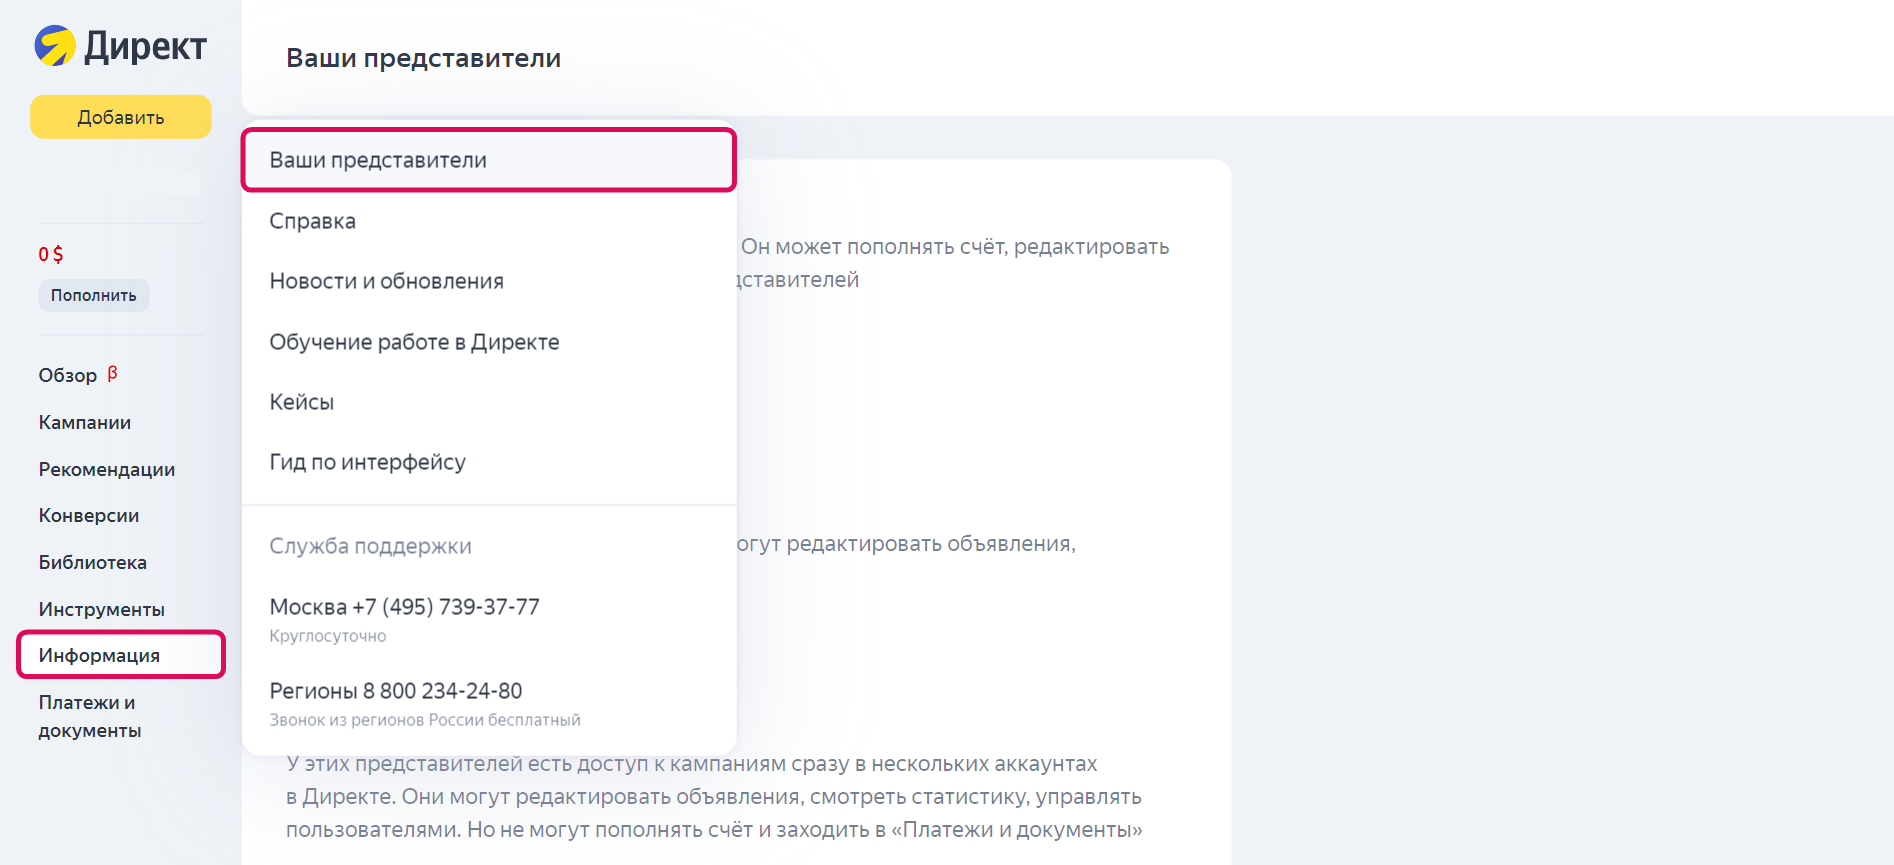Open the Обзор section in sidebar
This screenshot has height=865, width=1894.
point(68,375)
